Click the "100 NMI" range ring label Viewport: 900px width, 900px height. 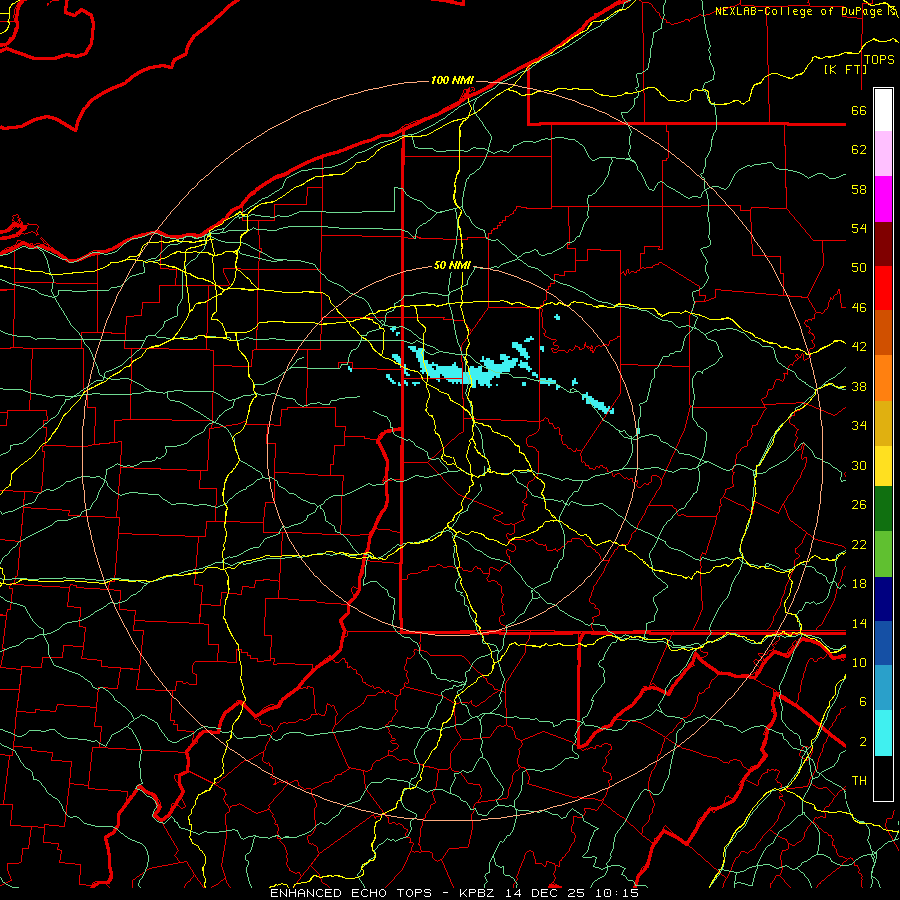coord(452,80)
